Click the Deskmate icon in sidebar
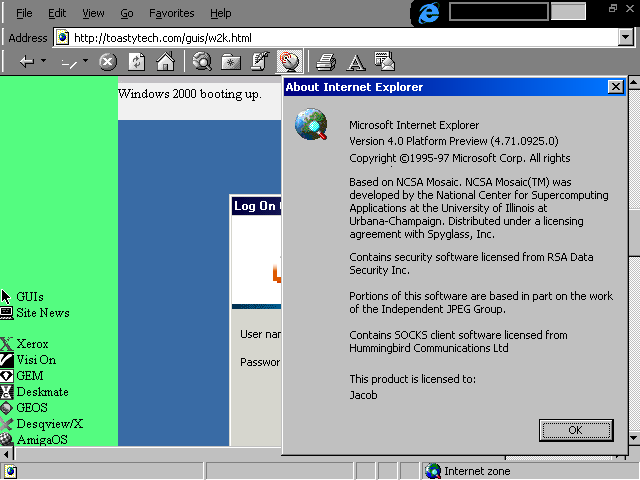The width and height of the screenshot is (640, 480). pos(7,392)
